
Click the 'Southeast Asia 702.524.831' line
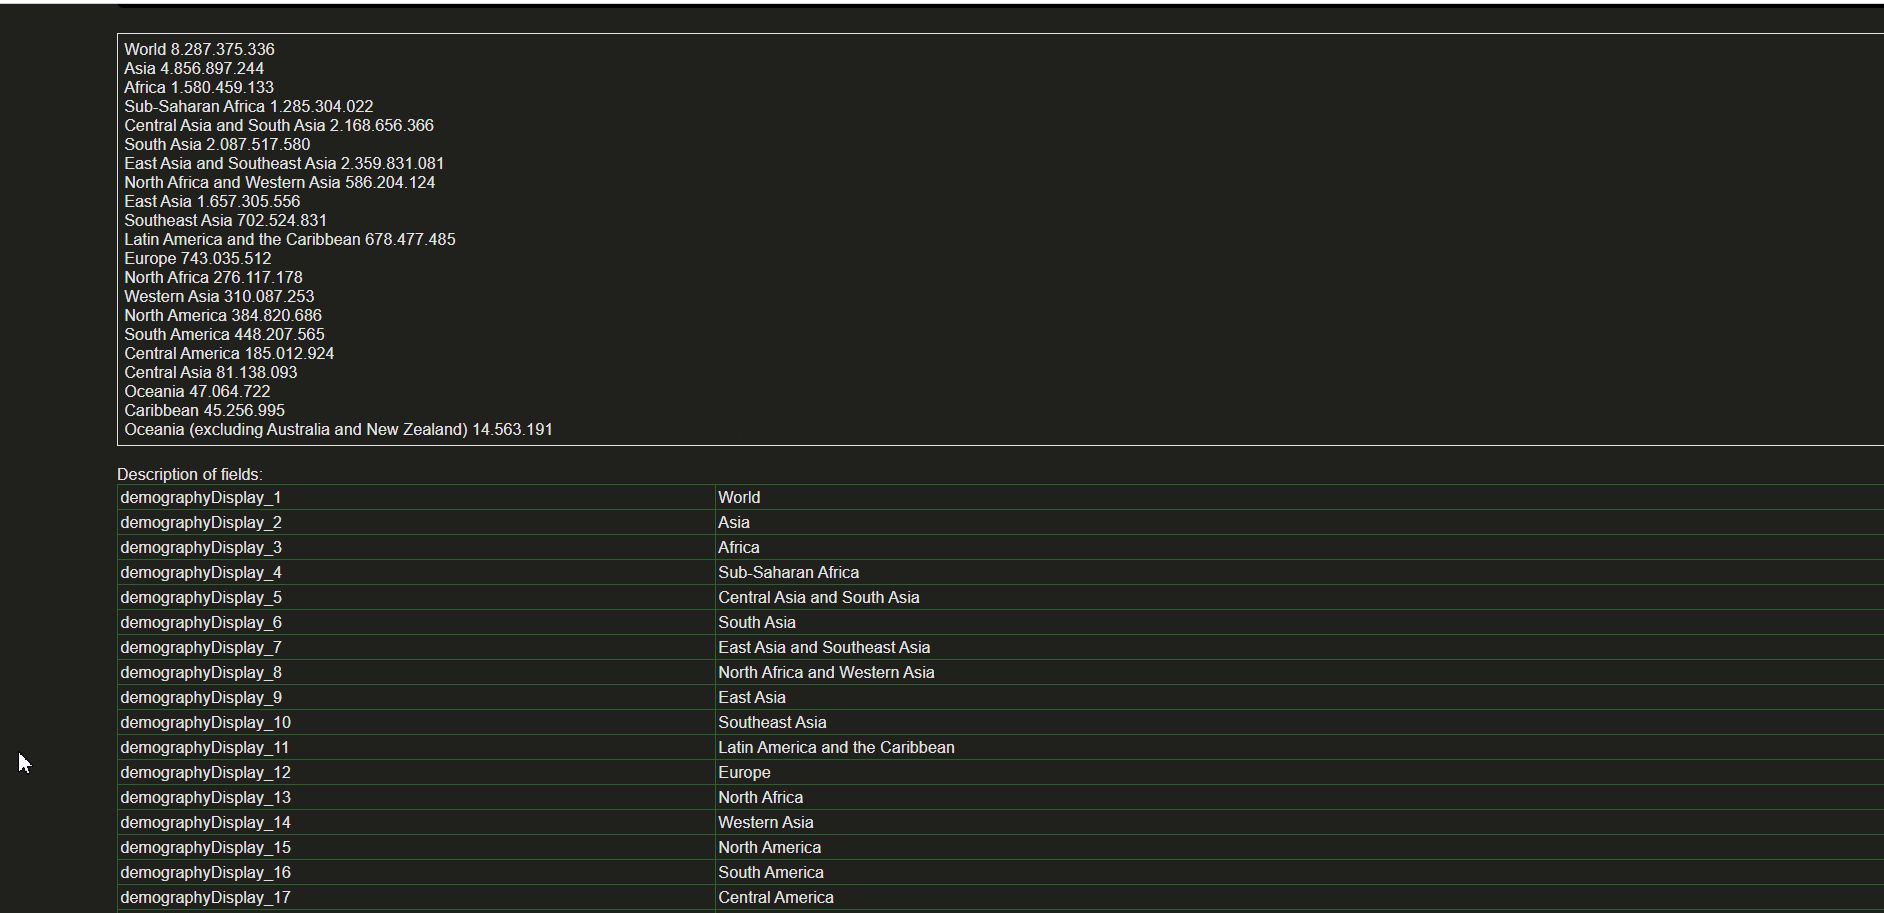(226, 220)
